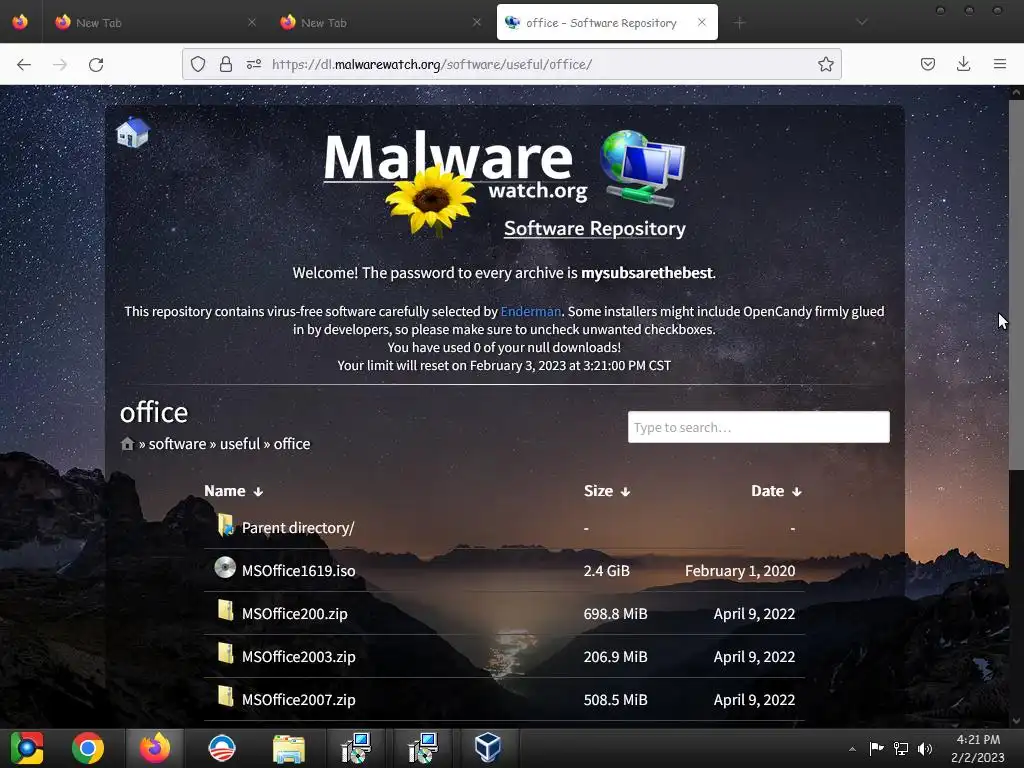Click the action center flag tray icon

tap(876, 748)
